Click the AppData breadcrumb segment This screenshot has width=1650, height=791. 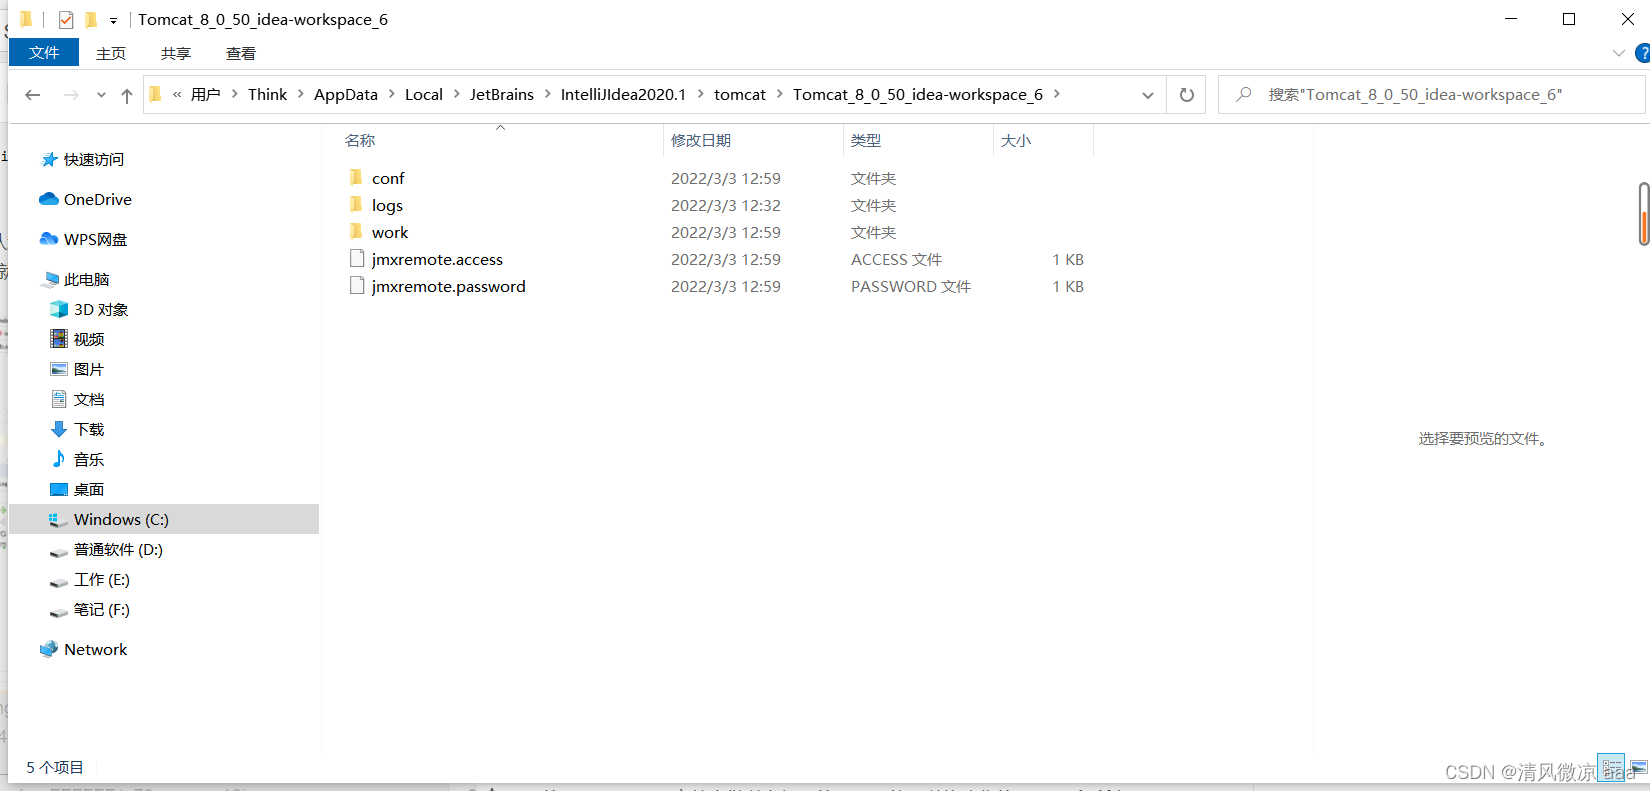pyautogui.click(x=346, y=94)
